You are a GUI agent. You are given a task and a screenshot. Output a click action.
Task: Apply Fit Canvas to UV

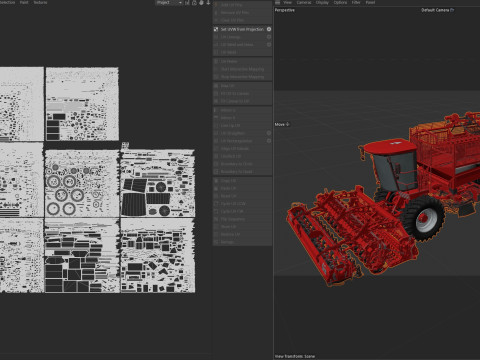pyautogui.click(x=242, y=101)
